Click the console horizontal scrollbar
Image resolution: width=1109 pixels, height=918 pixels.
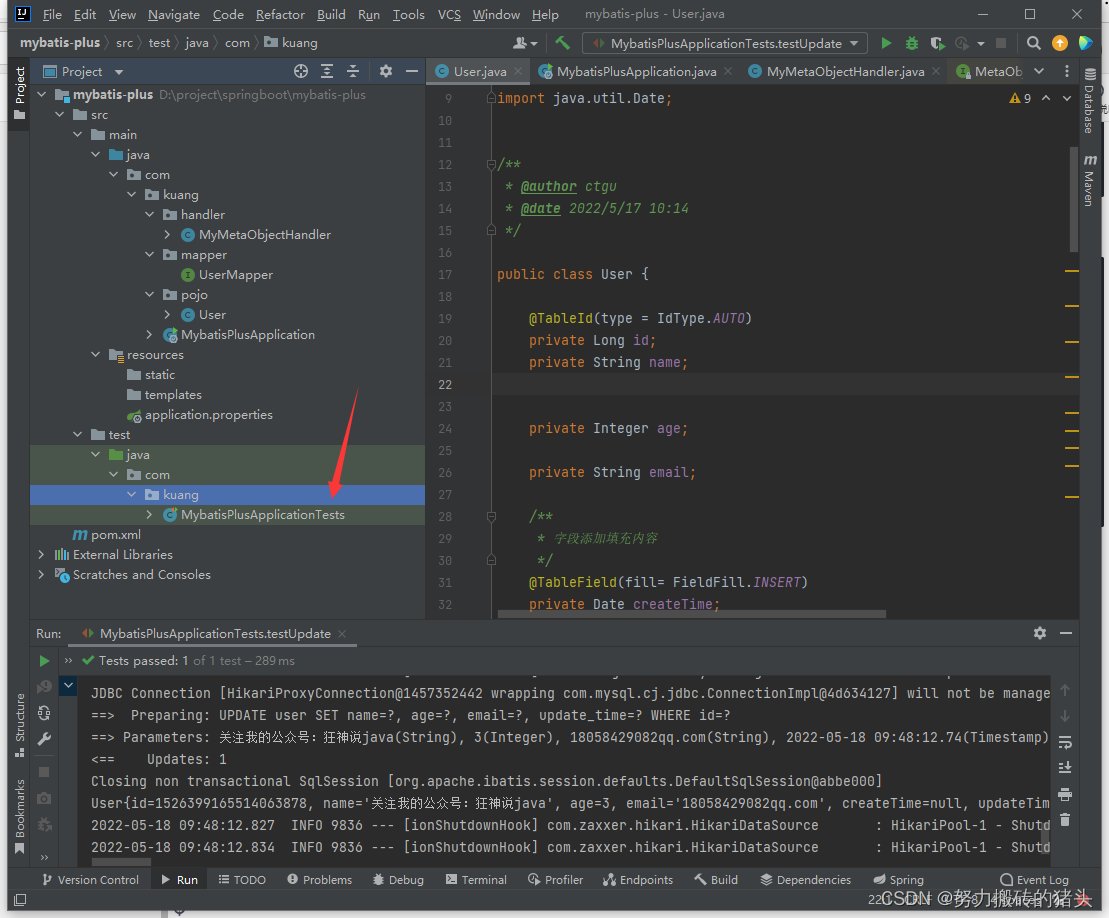(x=120, y=862)
